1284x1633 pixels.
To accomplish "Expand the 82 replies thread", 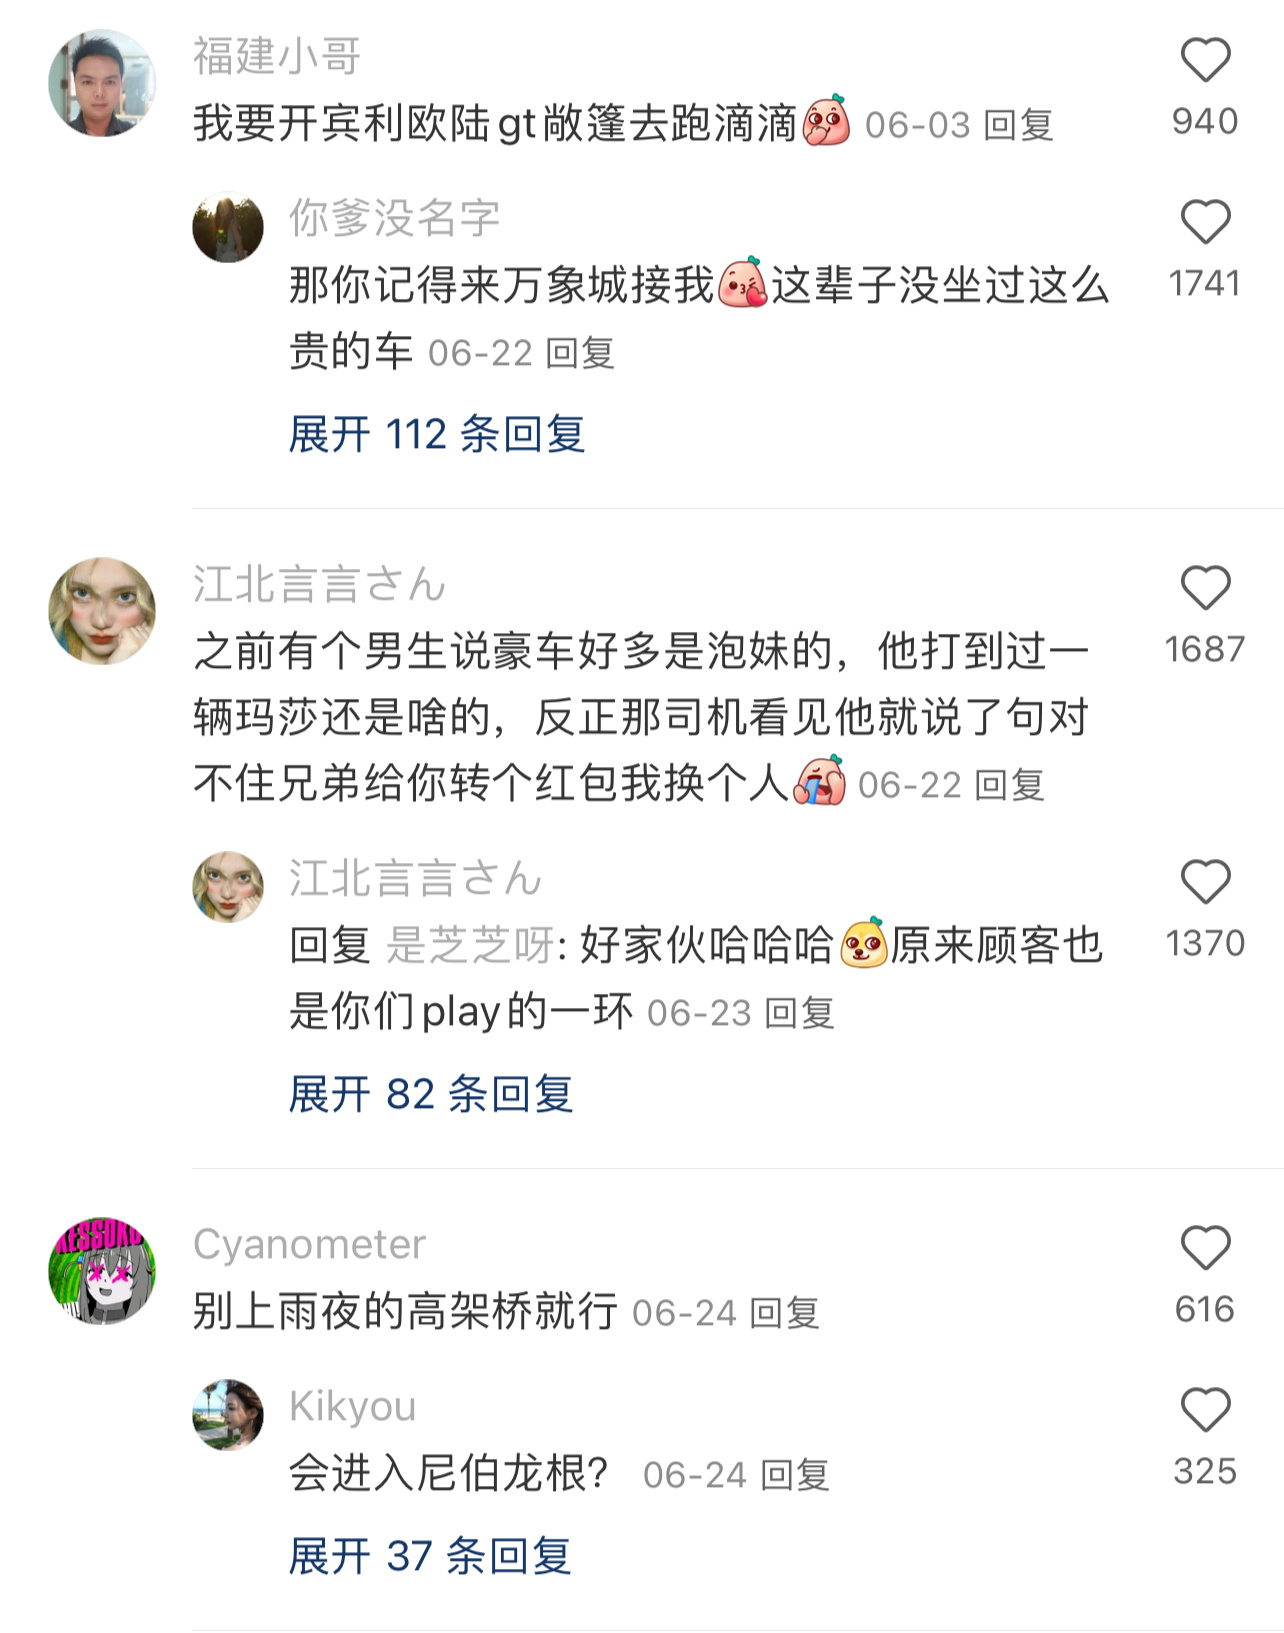I will tap(431, 1095).
